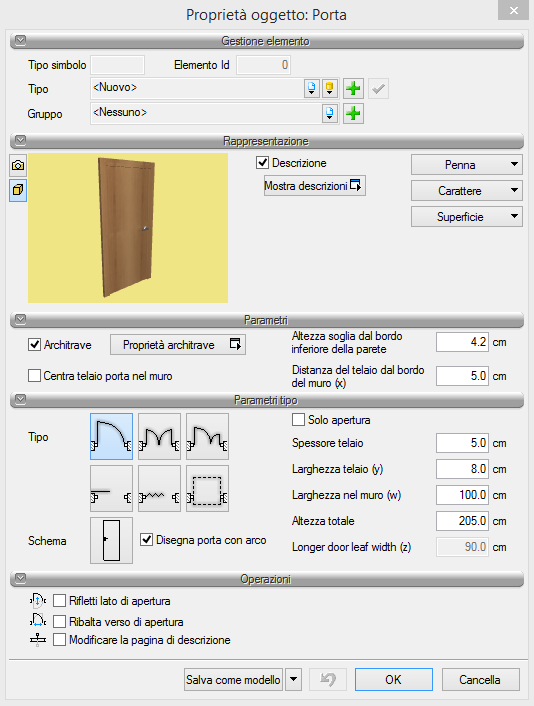The height and width of the screenshot is (706, 534).
Task: Add new Tipo with green plus icon
Action: [x=353, y=88]
